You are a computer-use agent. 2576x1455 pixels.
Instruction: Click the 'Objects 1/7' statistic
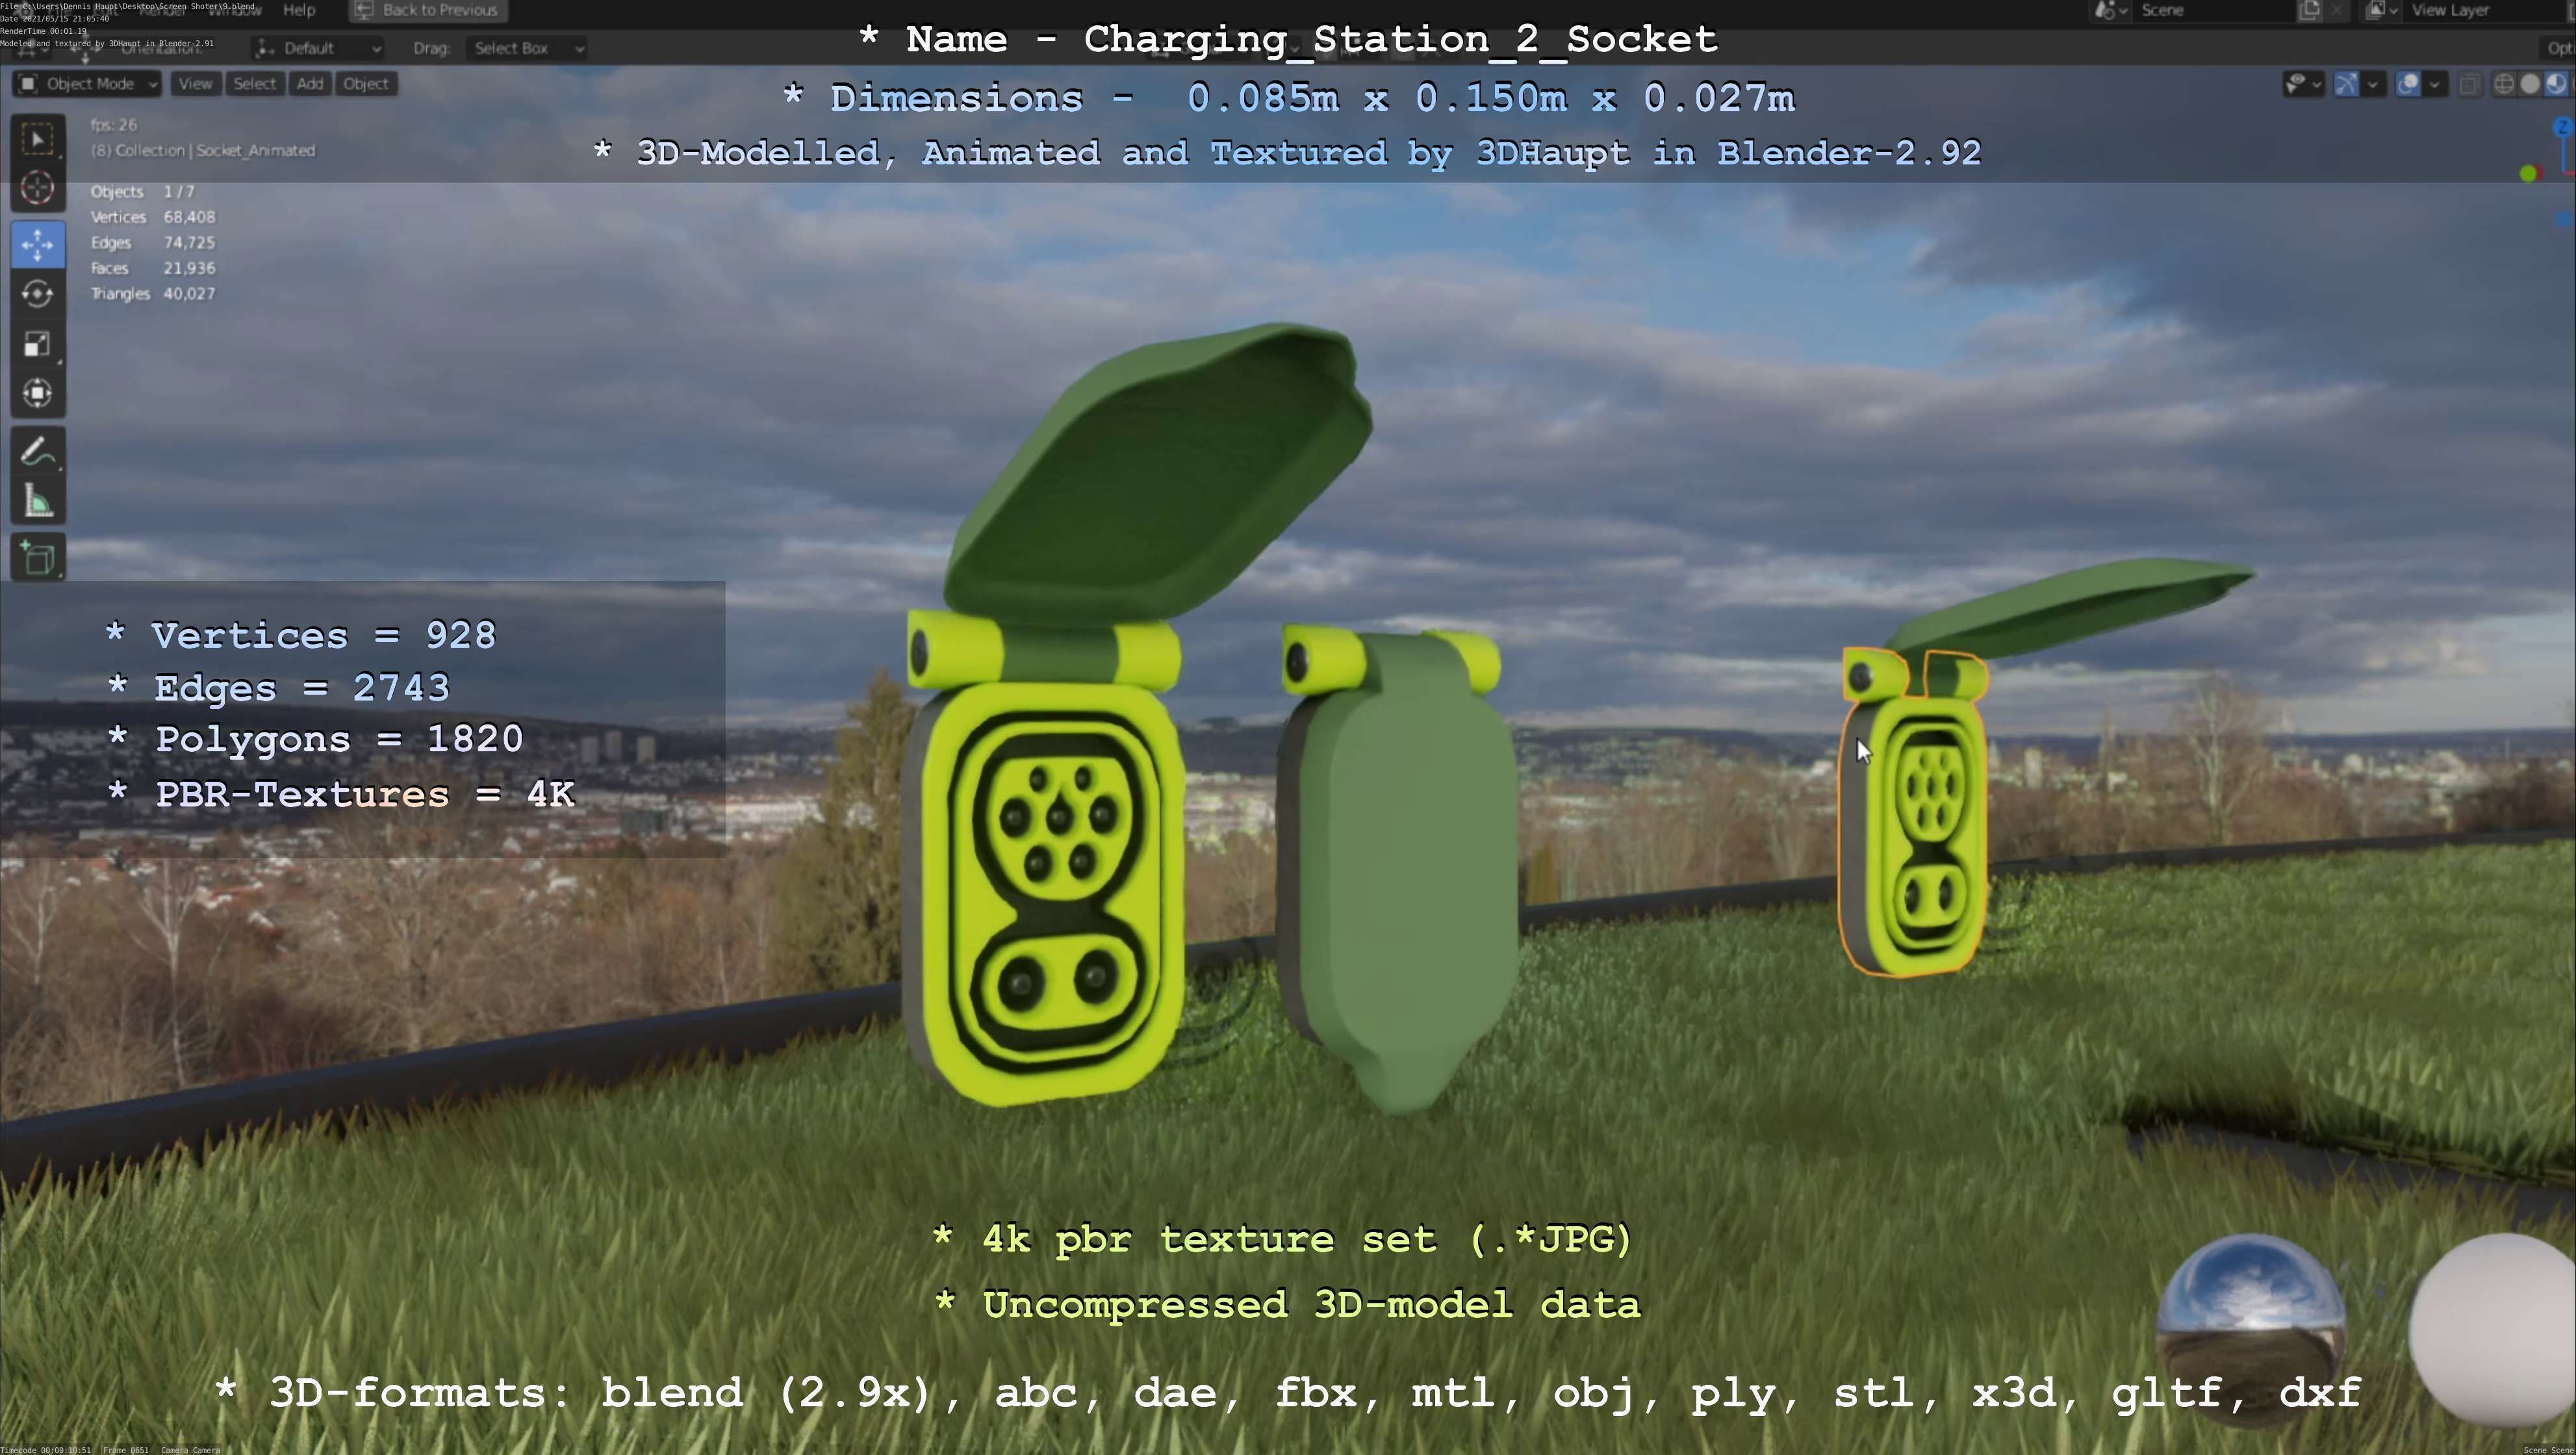143,192
